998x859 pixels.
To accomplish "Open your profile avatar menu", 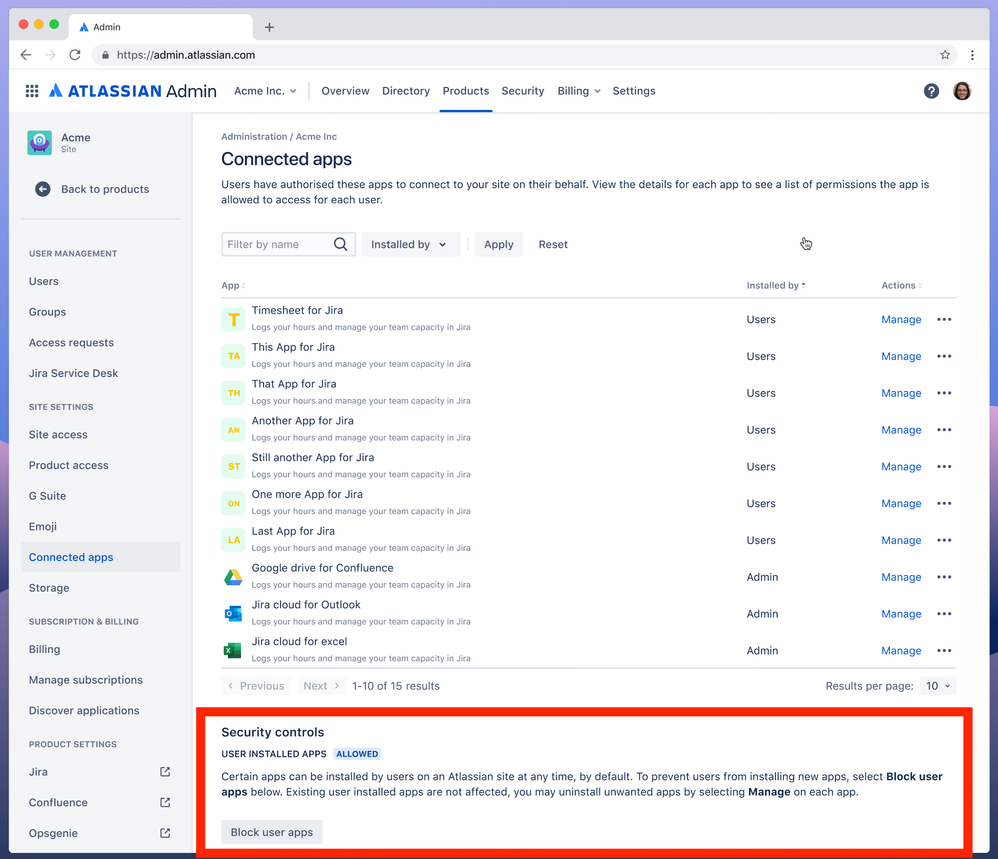I will pyautogui.click(x=961, y=90).
